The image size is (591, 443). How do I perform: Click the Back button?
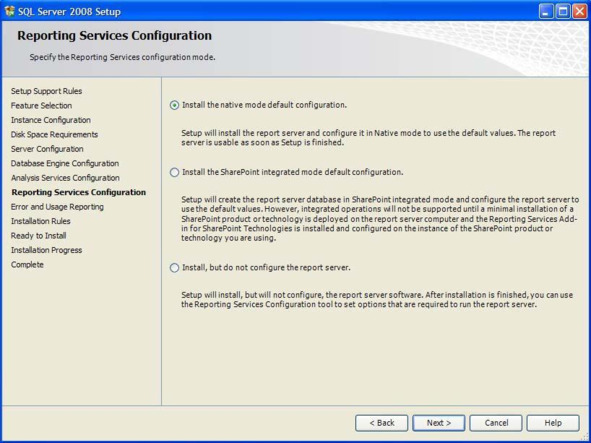coord(381,423)
